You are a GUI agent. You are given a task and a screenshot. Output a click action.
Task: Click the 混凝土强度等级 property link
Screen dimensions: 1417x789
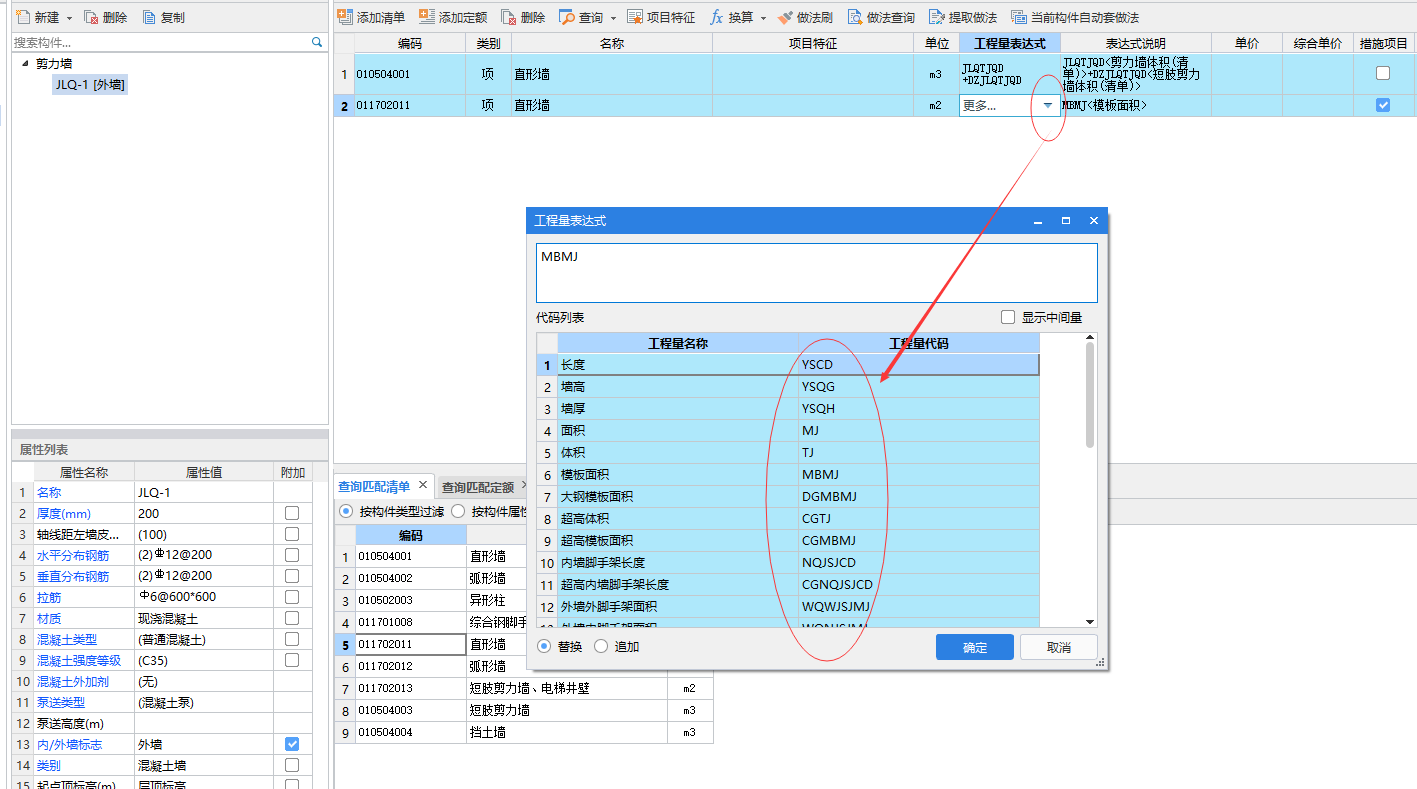(x=79, y=660)
